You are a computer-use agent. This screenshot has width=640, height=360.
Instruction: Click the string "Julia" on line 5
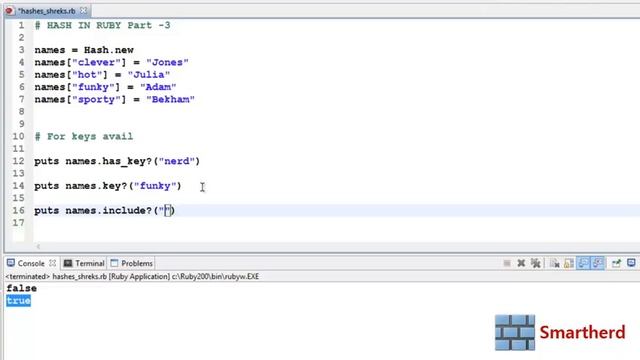click(149, 75)
